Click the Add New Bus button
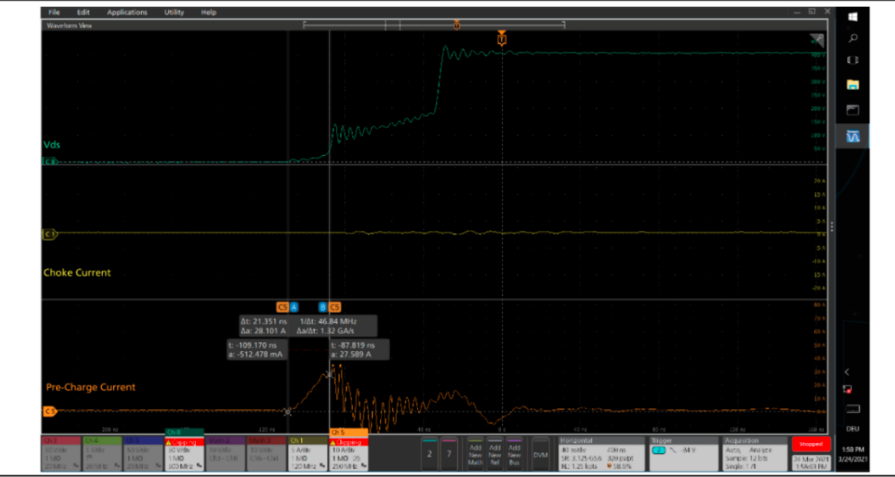 514,454
